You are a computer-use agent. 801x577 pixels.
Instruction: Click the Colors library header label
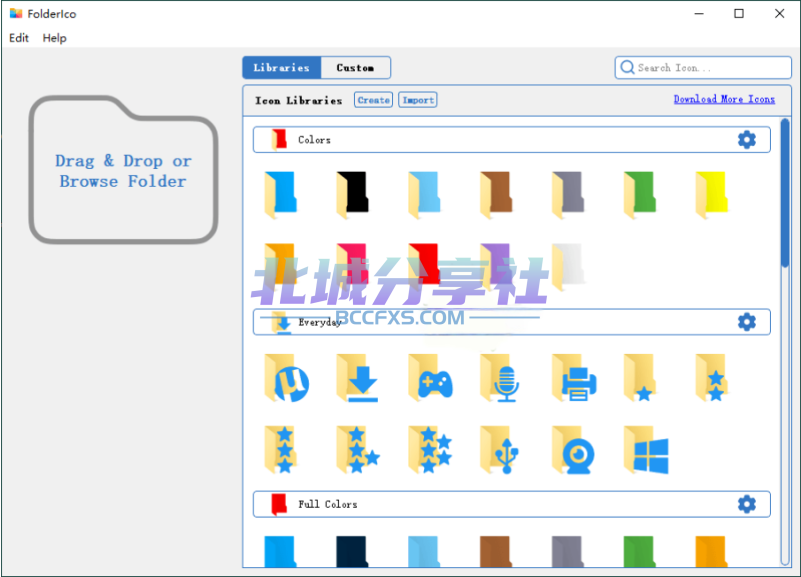314,140
